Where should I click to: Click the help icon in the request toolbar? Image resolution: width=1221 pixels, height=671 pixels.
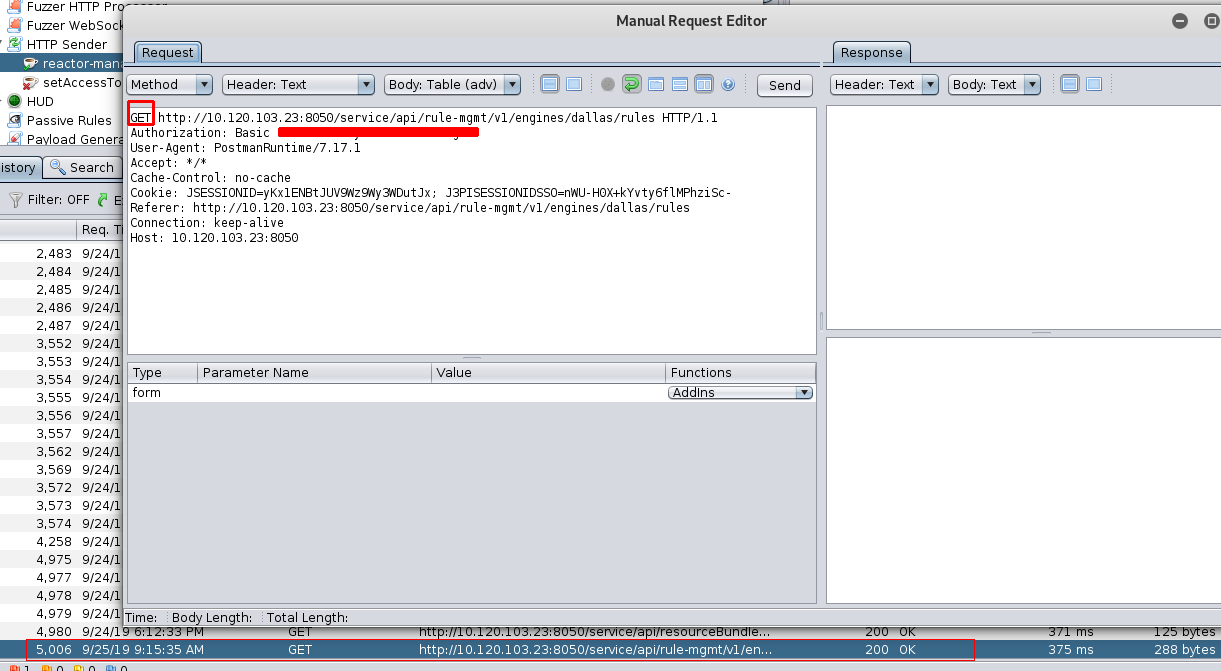(728, 84)
